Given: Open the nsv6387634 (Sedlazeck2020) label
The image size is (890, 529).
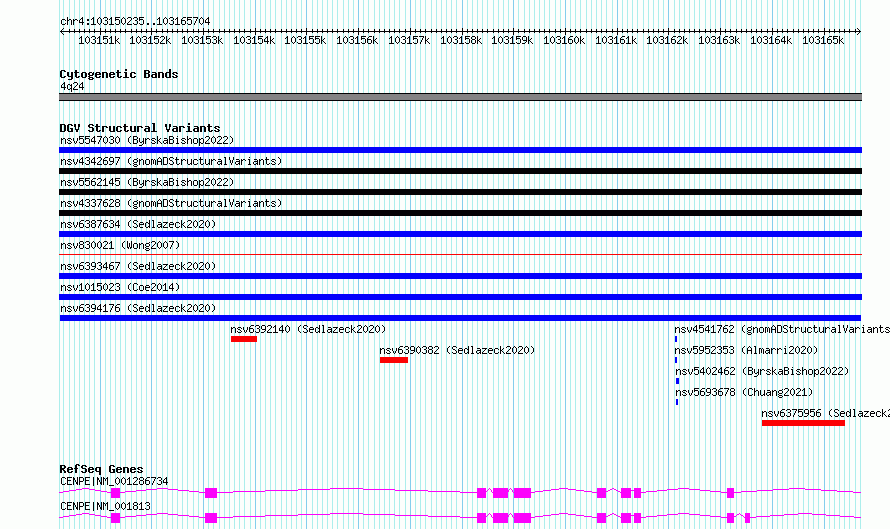Looking at the screenshot, I should tap(138, 224).
